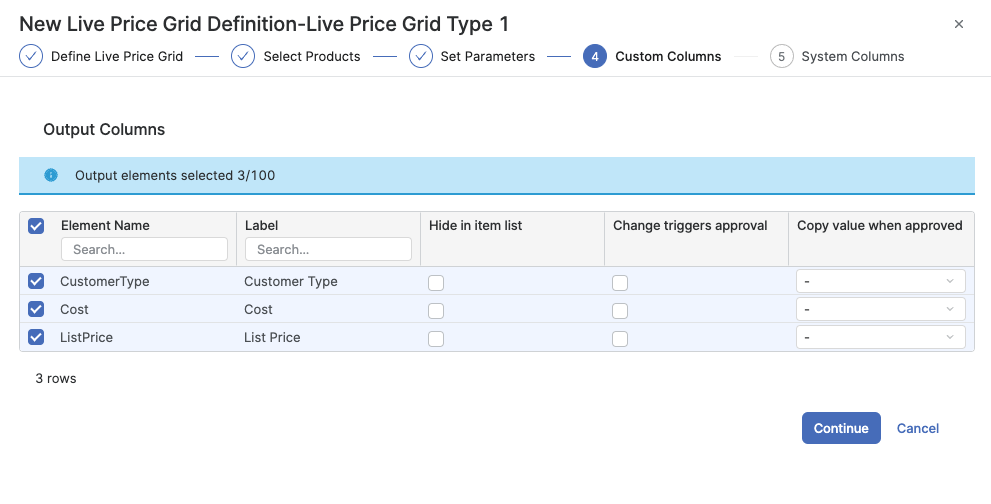This screenshot has height=504, width=991.
Task: Toggle the select-all header checkbox
Action: (36, 226)
